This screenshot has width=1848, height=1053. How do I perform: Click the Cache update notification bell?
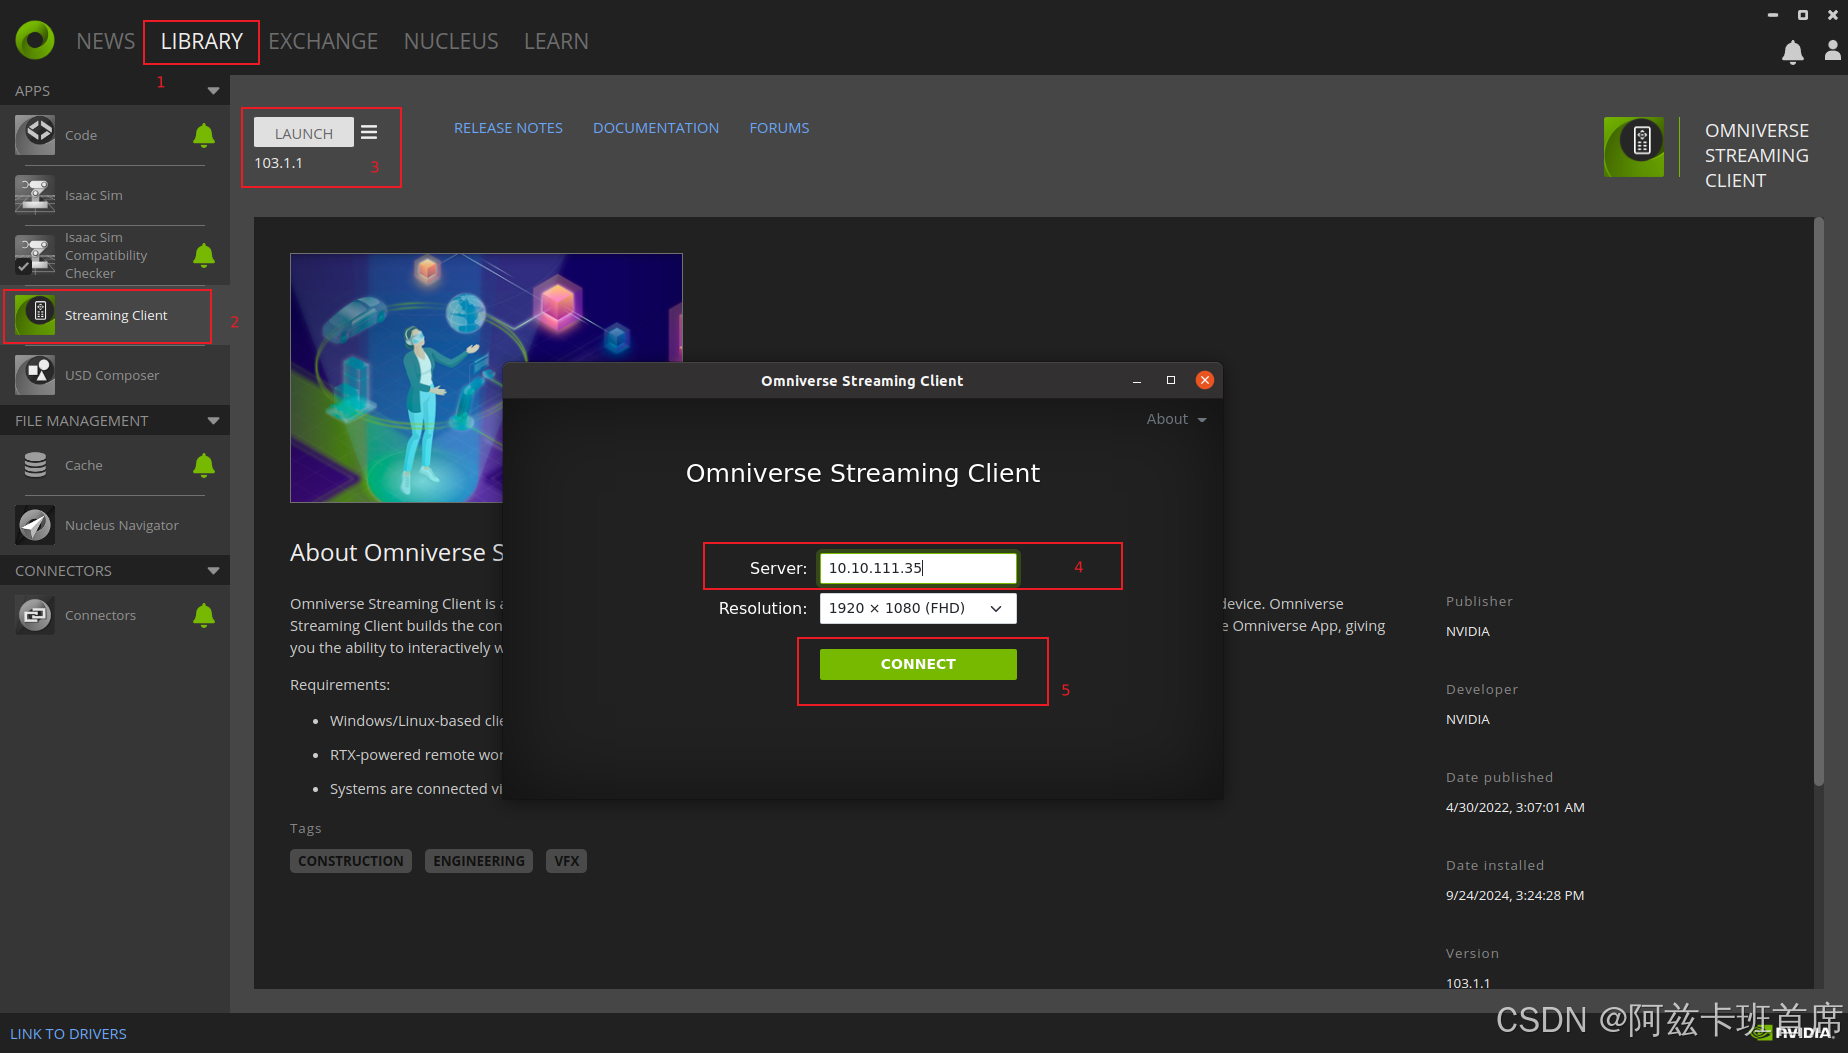pos(204,465)
